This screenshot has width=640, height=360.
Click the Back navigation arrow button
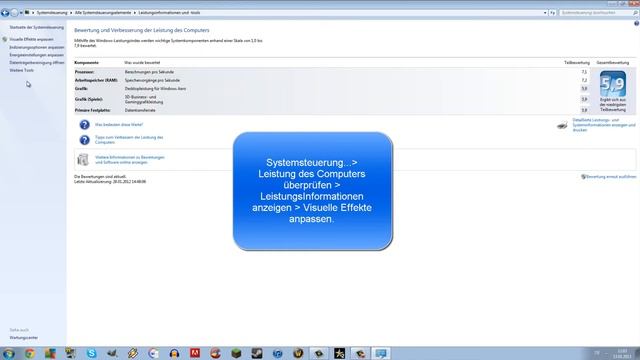click(x=5, y=13)
